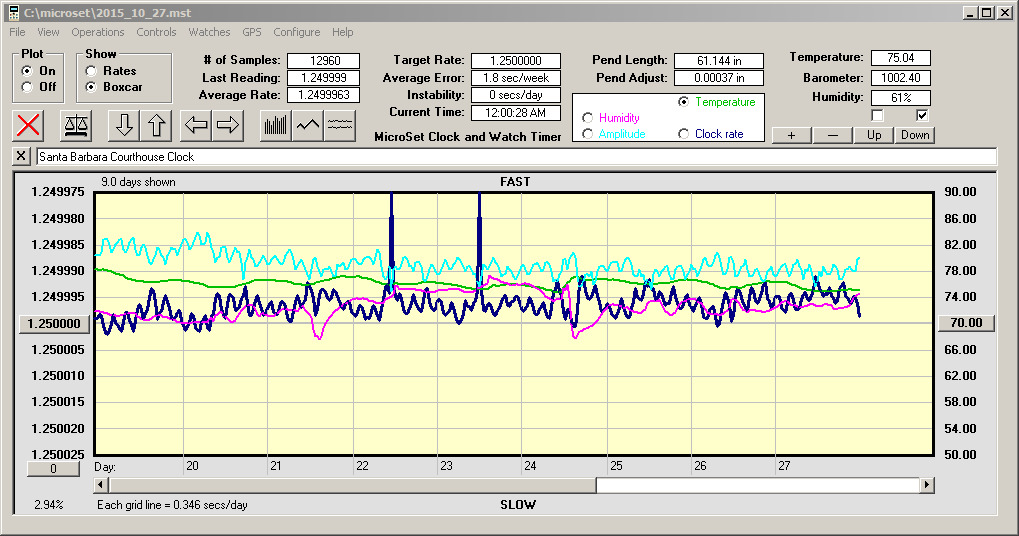The height and width of the screenshot is (536, 1019).
Task: Click the MicroSet app icon in title bar
Action: [x=13, y=12]
